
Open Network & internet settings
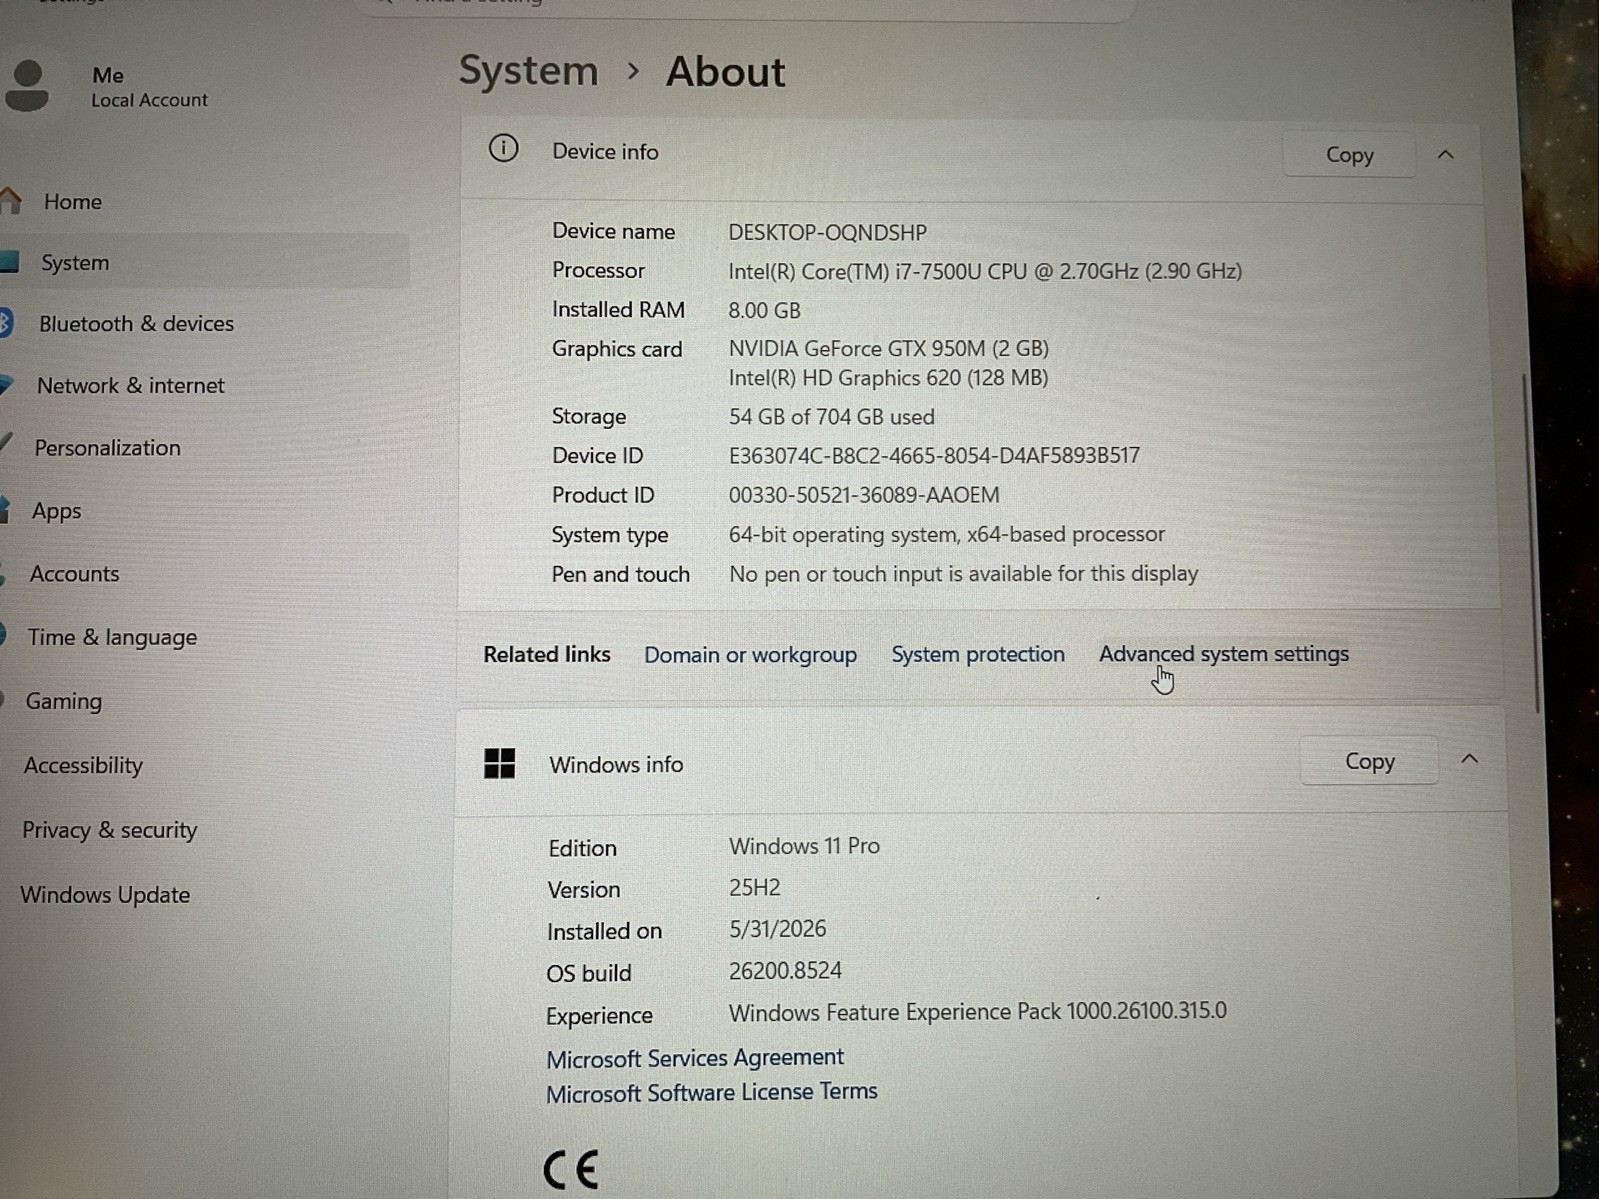(130, 385)
